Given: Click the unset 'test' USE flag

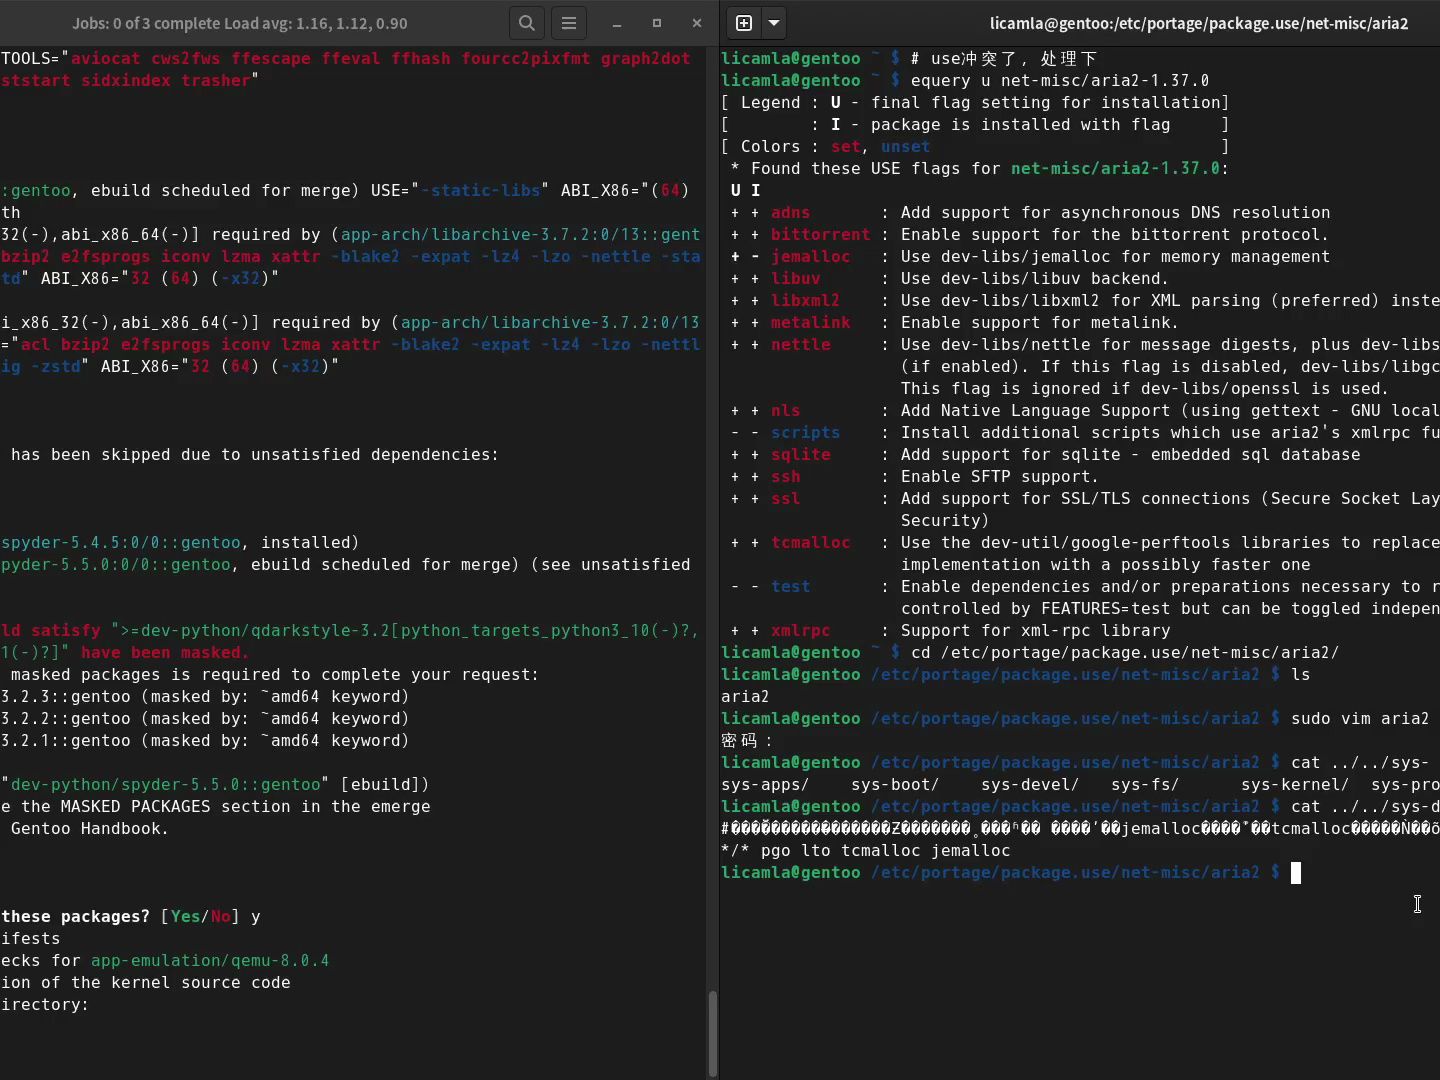Looking at the screenshot, I should click(790, 586).
